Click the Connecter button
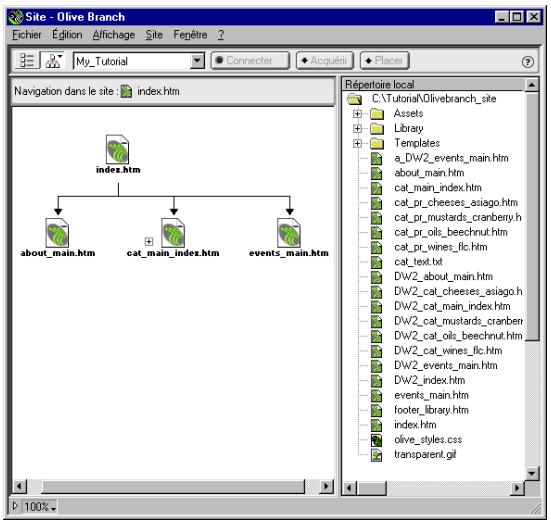The height and width of the screenshot is (523, 551). tap(250, 60)
